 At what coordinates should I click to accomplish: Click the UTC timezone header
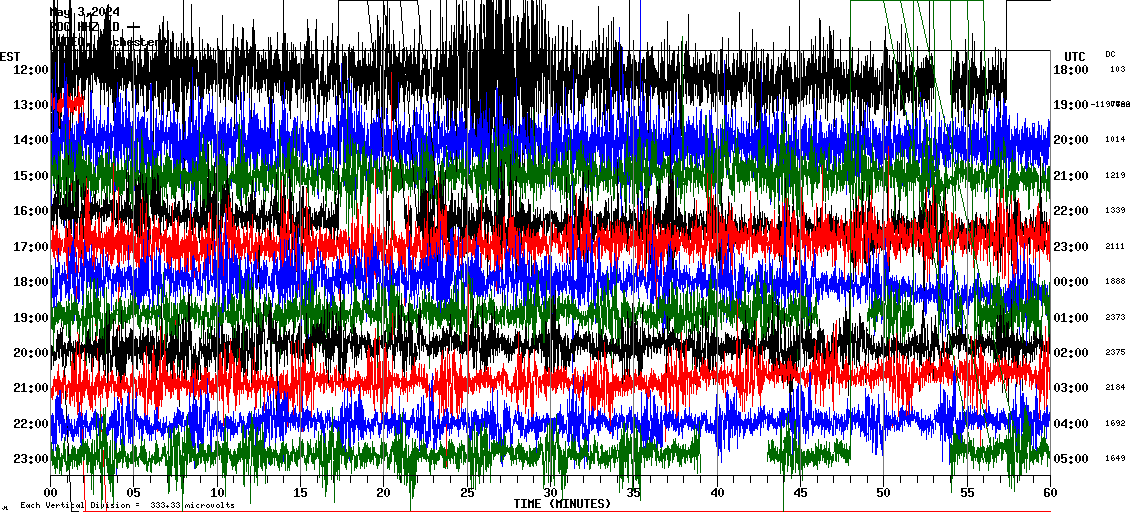(1075, 56)
